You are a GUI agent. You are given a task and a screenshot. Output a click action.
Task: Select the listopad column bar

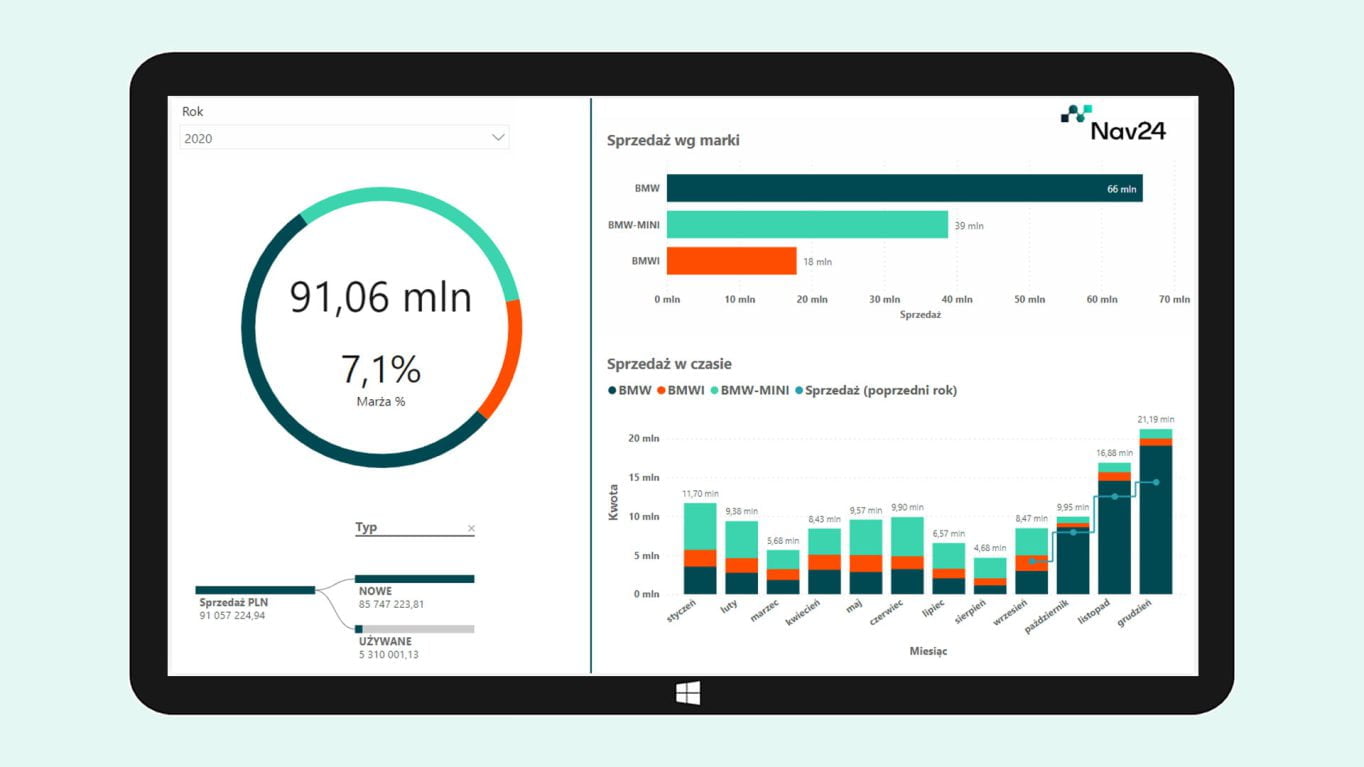(1114, 528)
